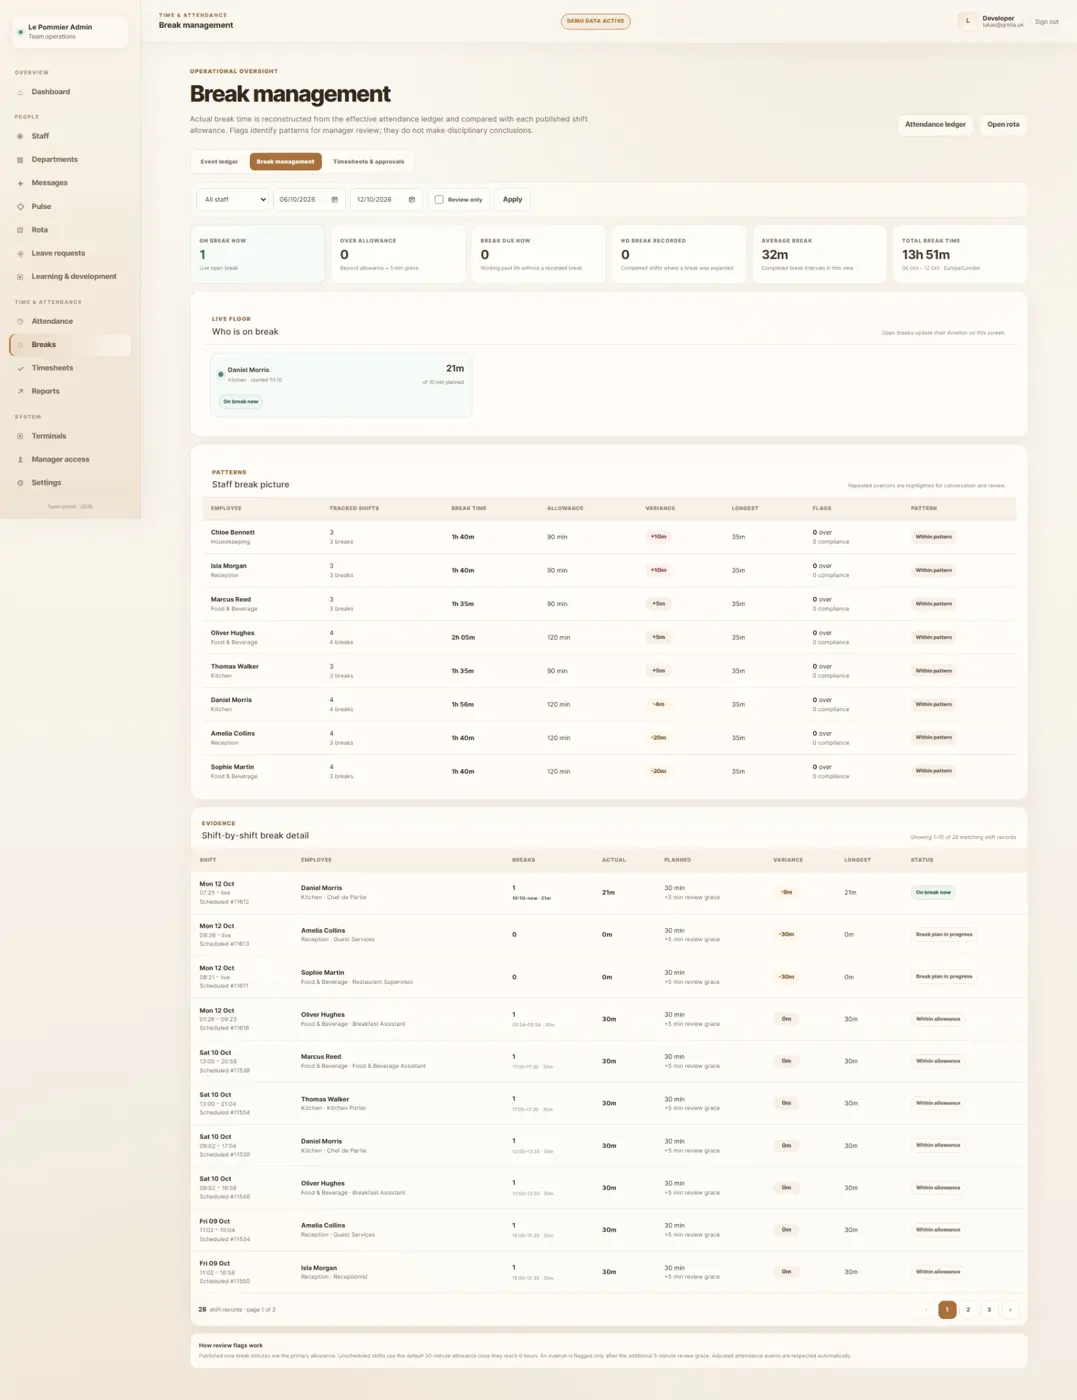Click the Attendance ledger button

(x=935, y=125)
